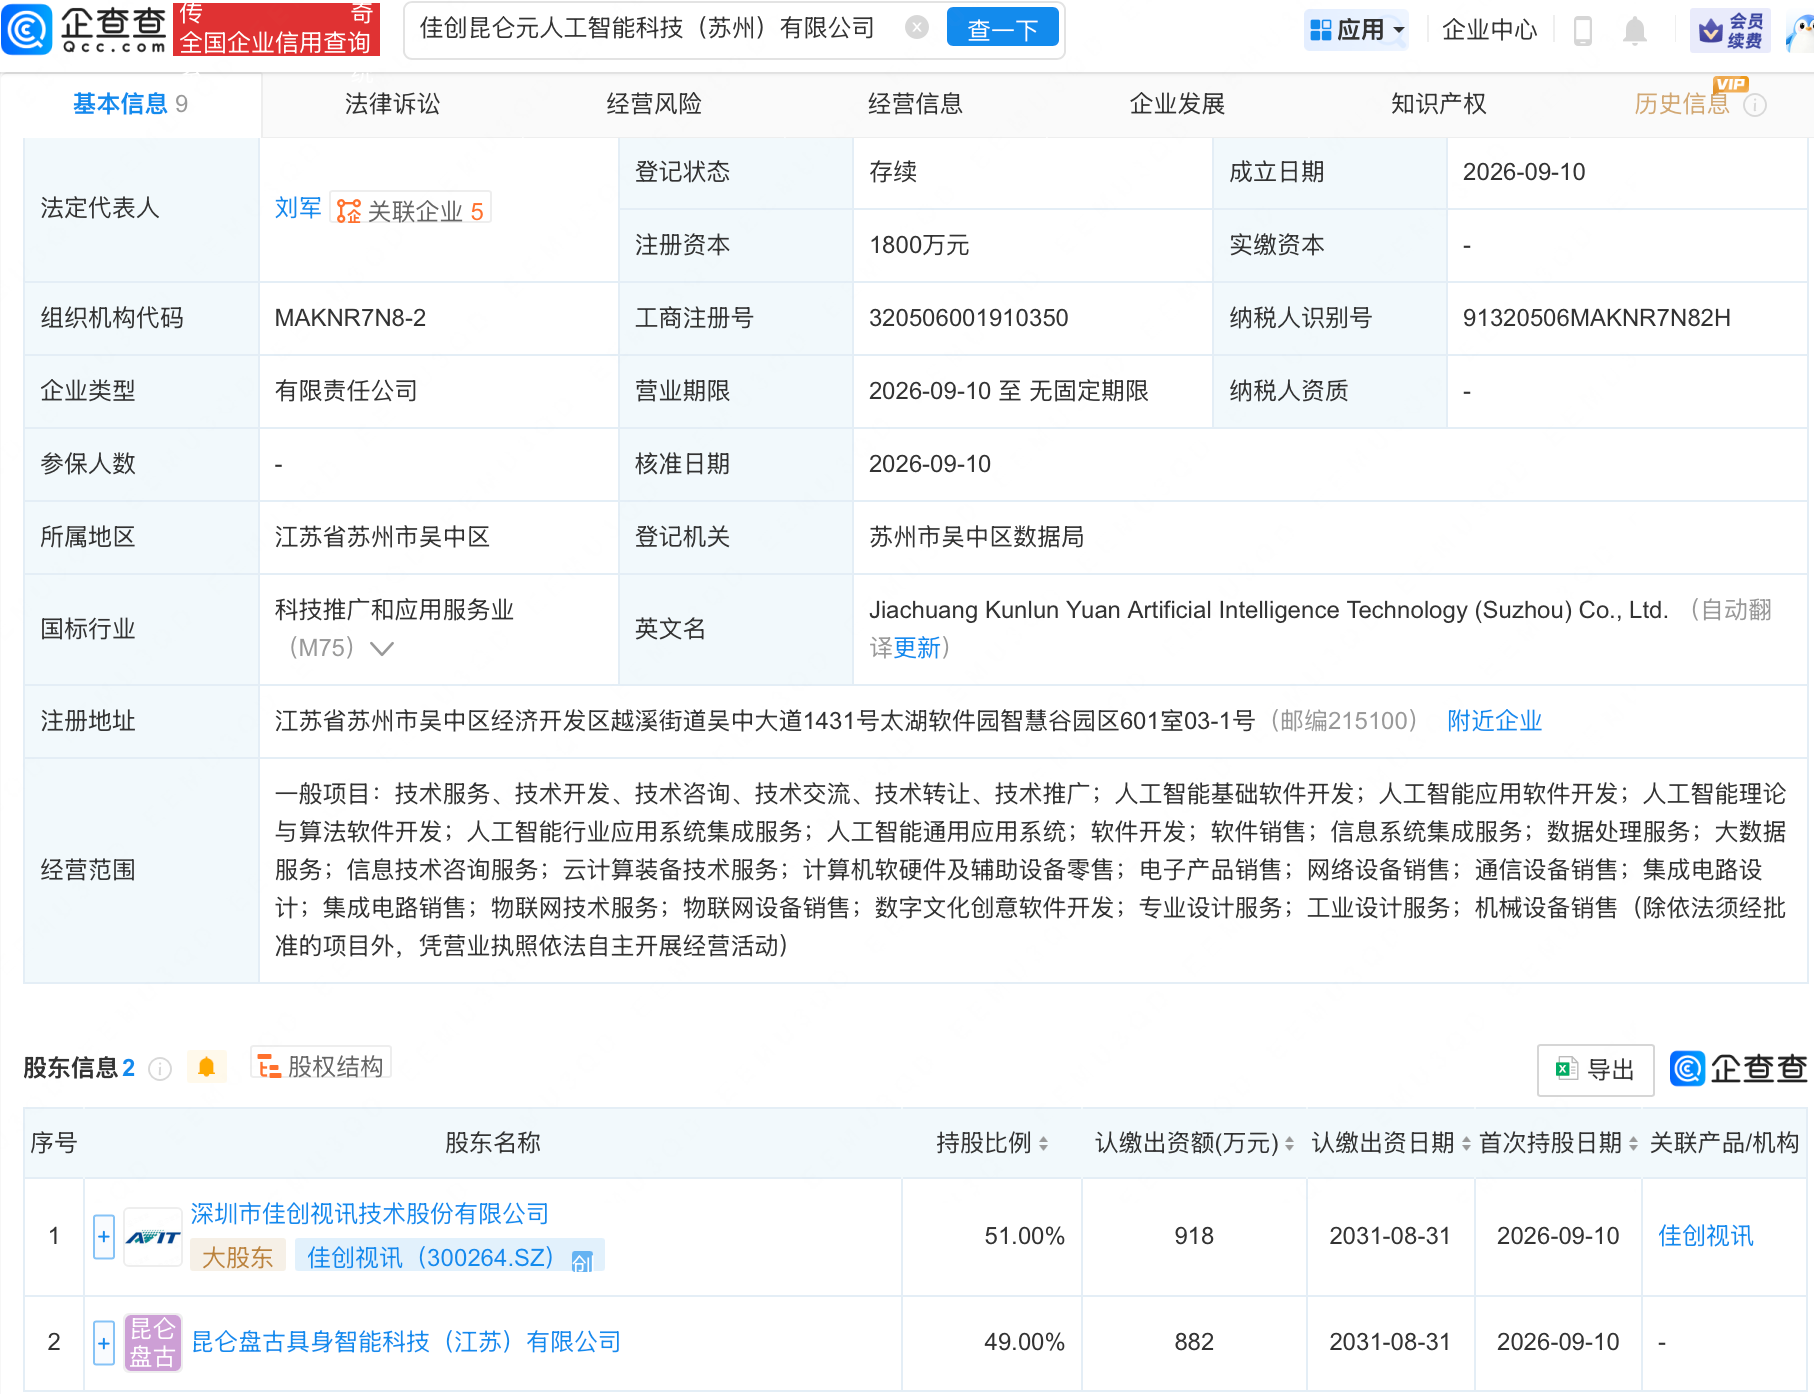Switch to the 知识产权 tab
1814x1394 pixels.
pyautogui.click(x=1438, y=104)
